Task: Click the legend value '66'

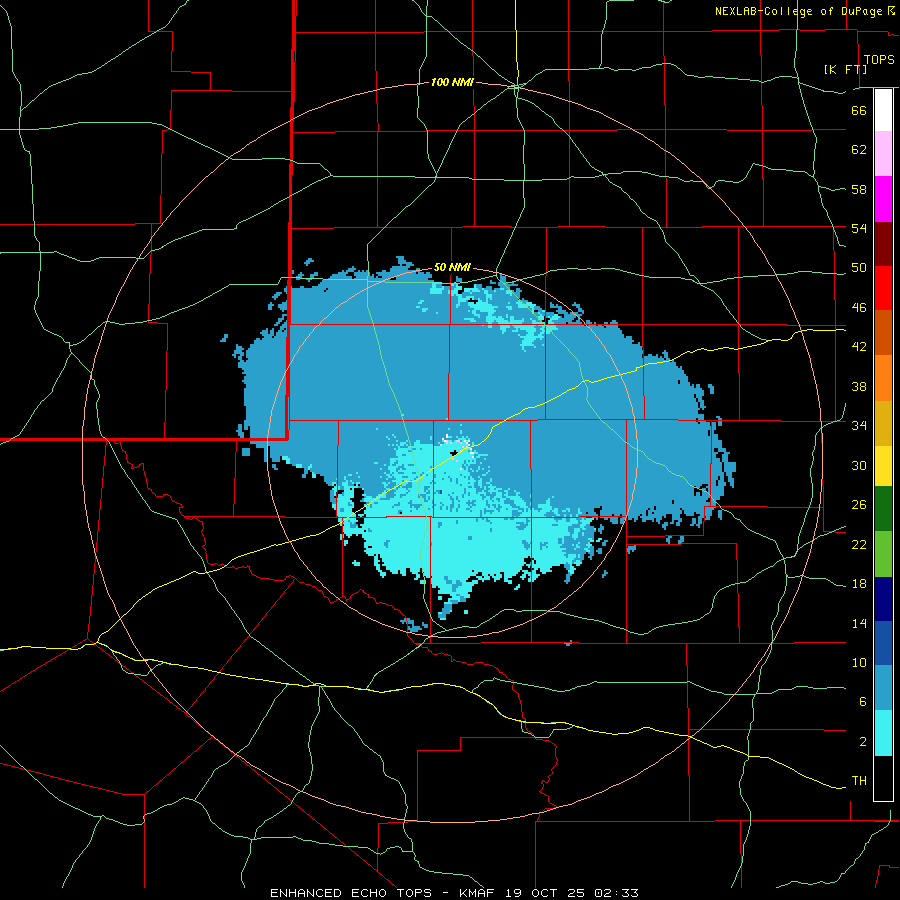Action: coord(859,110)
